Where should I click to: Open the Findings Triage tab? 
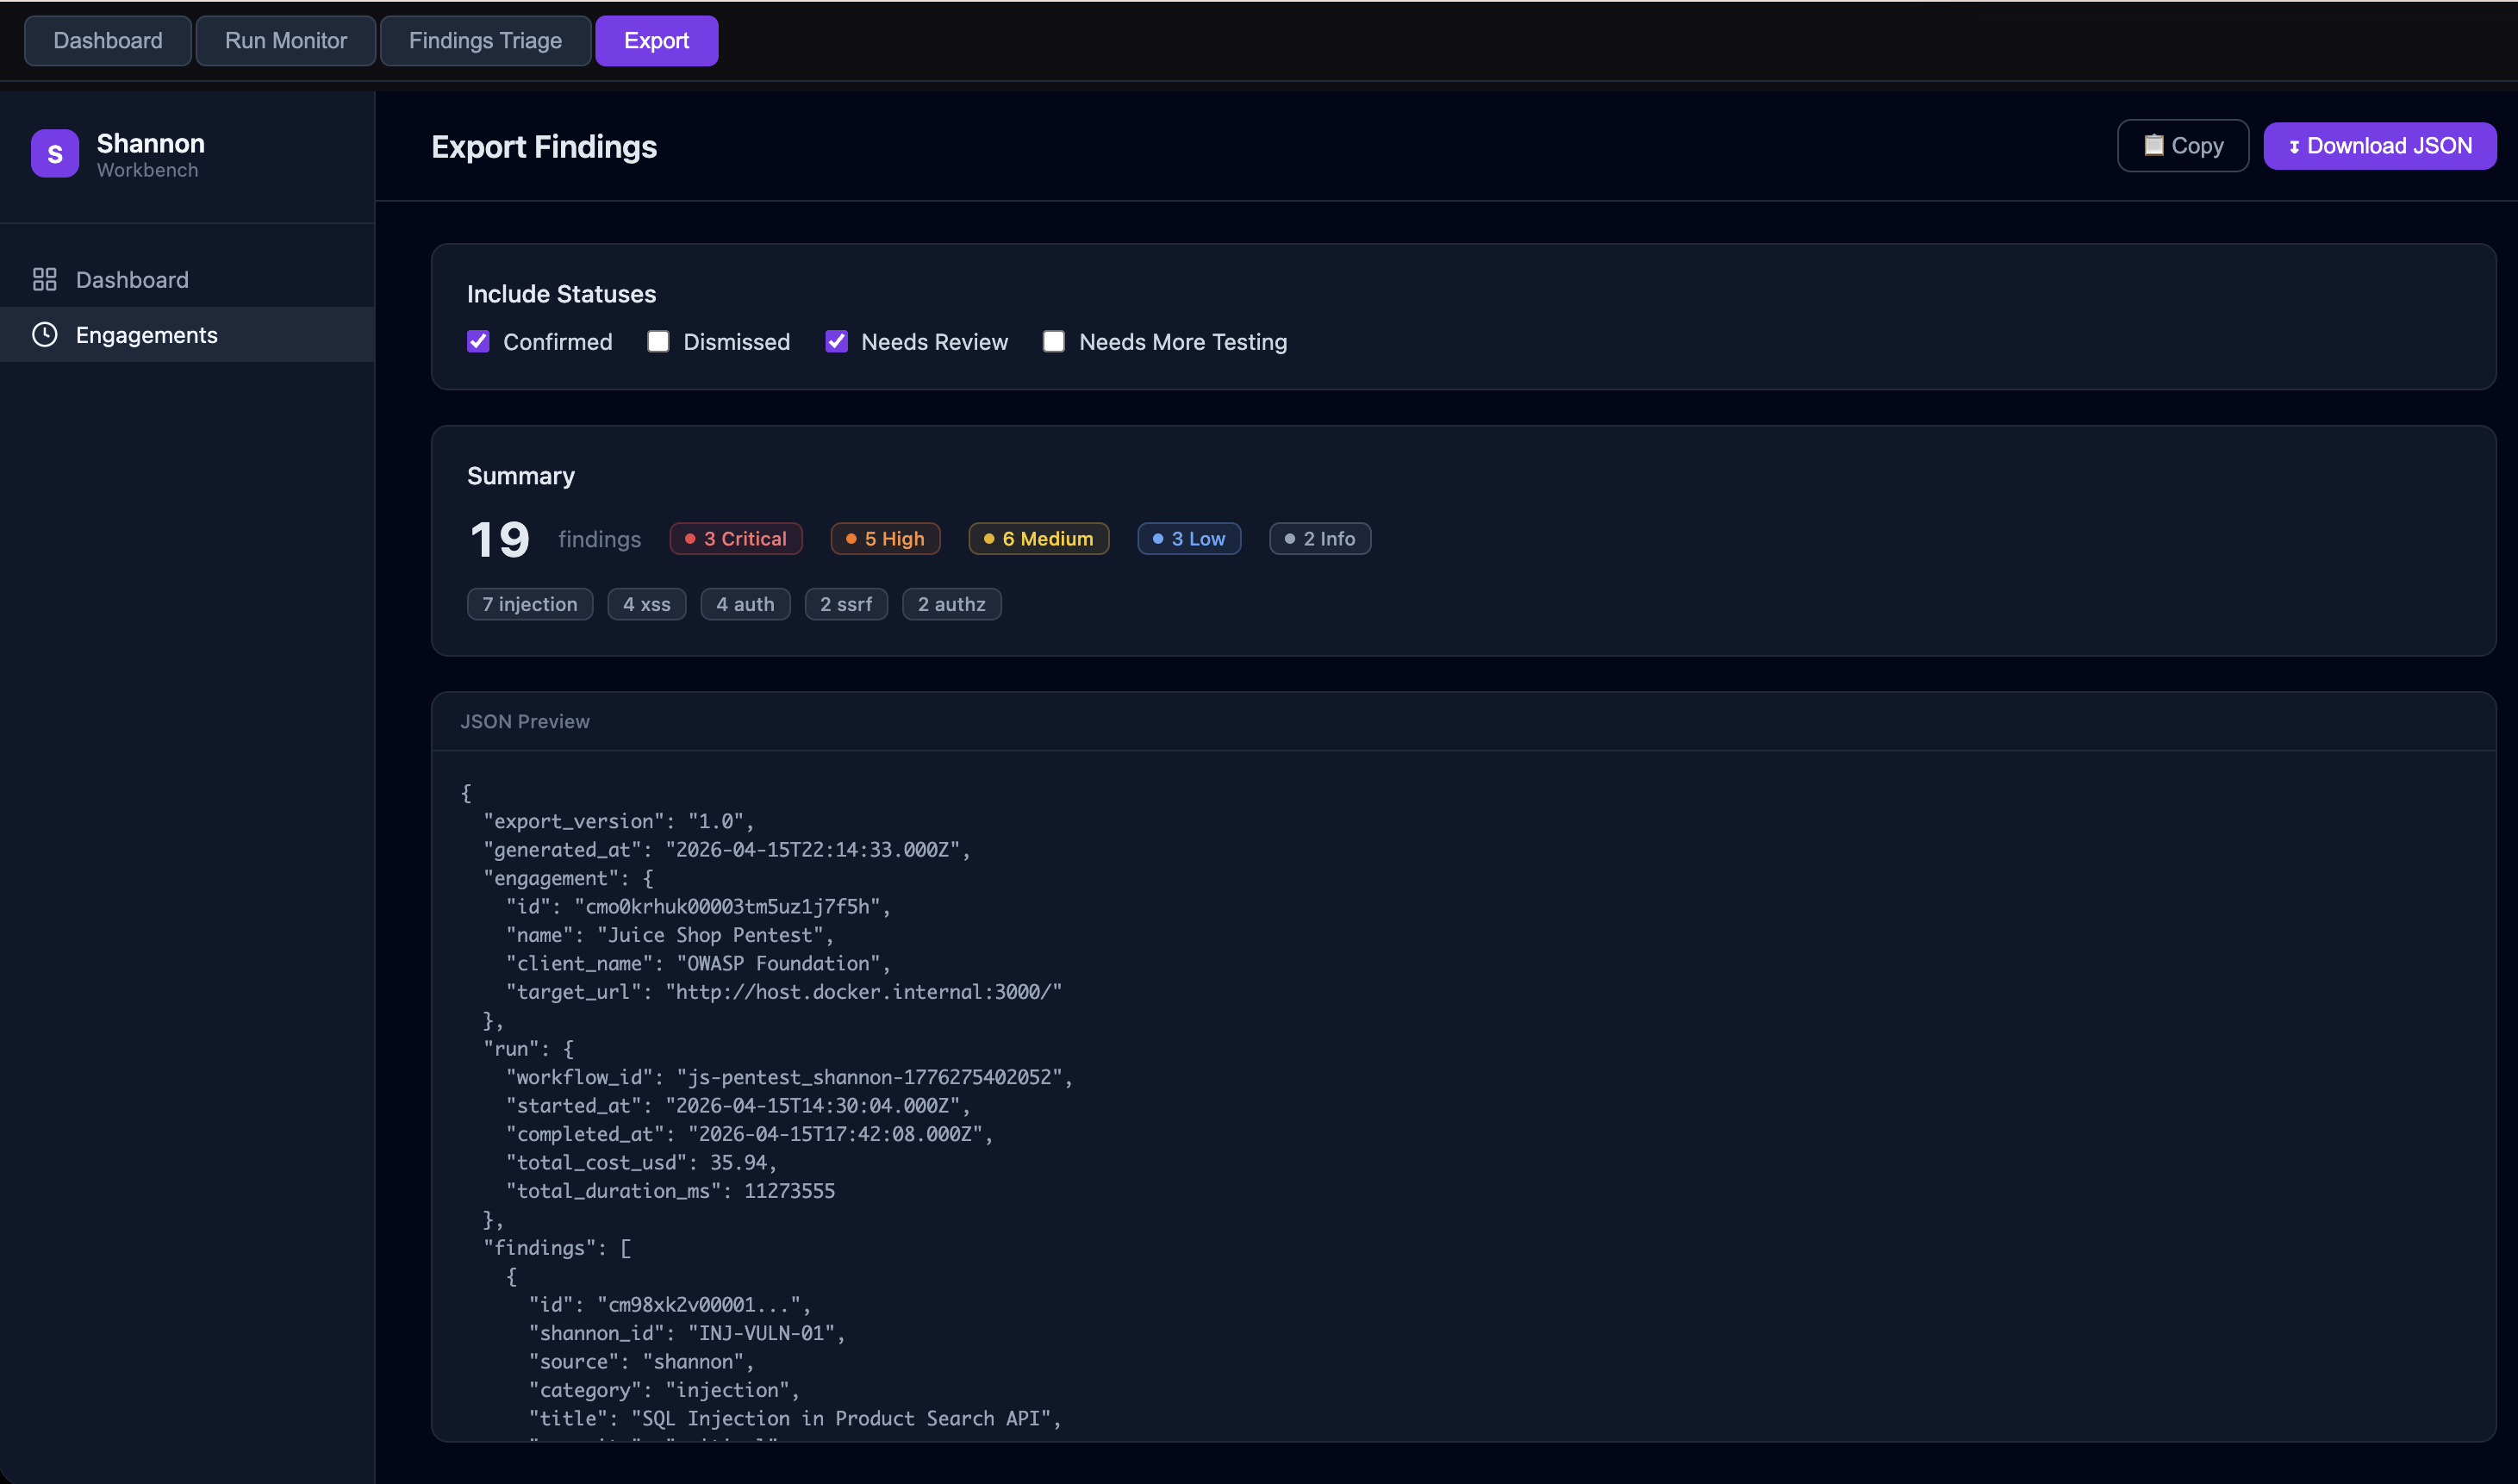pyautogui.click(x=485, y=41)
